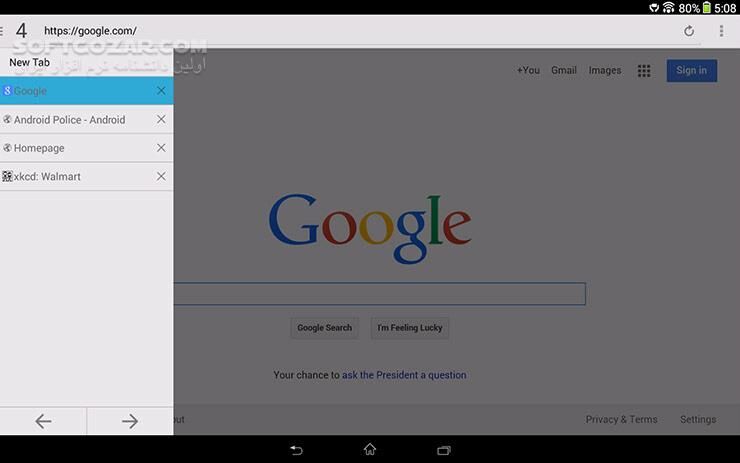Go forward with the right arrow

click(x=130, y=421)
